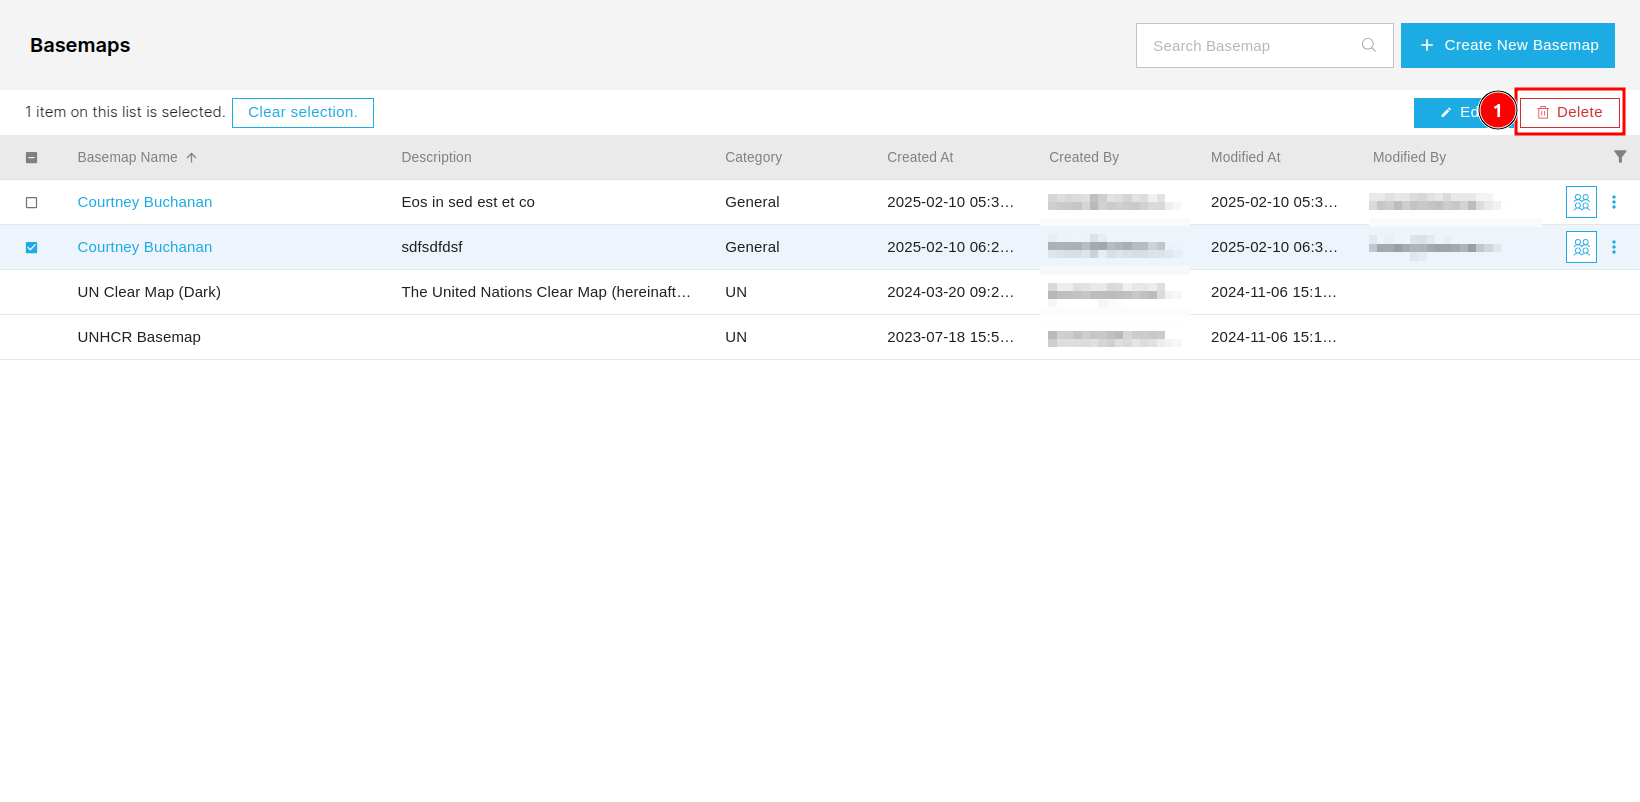Open the column filter funnel icon
Screen dimensions: 1640x802
coord(1620,157)
